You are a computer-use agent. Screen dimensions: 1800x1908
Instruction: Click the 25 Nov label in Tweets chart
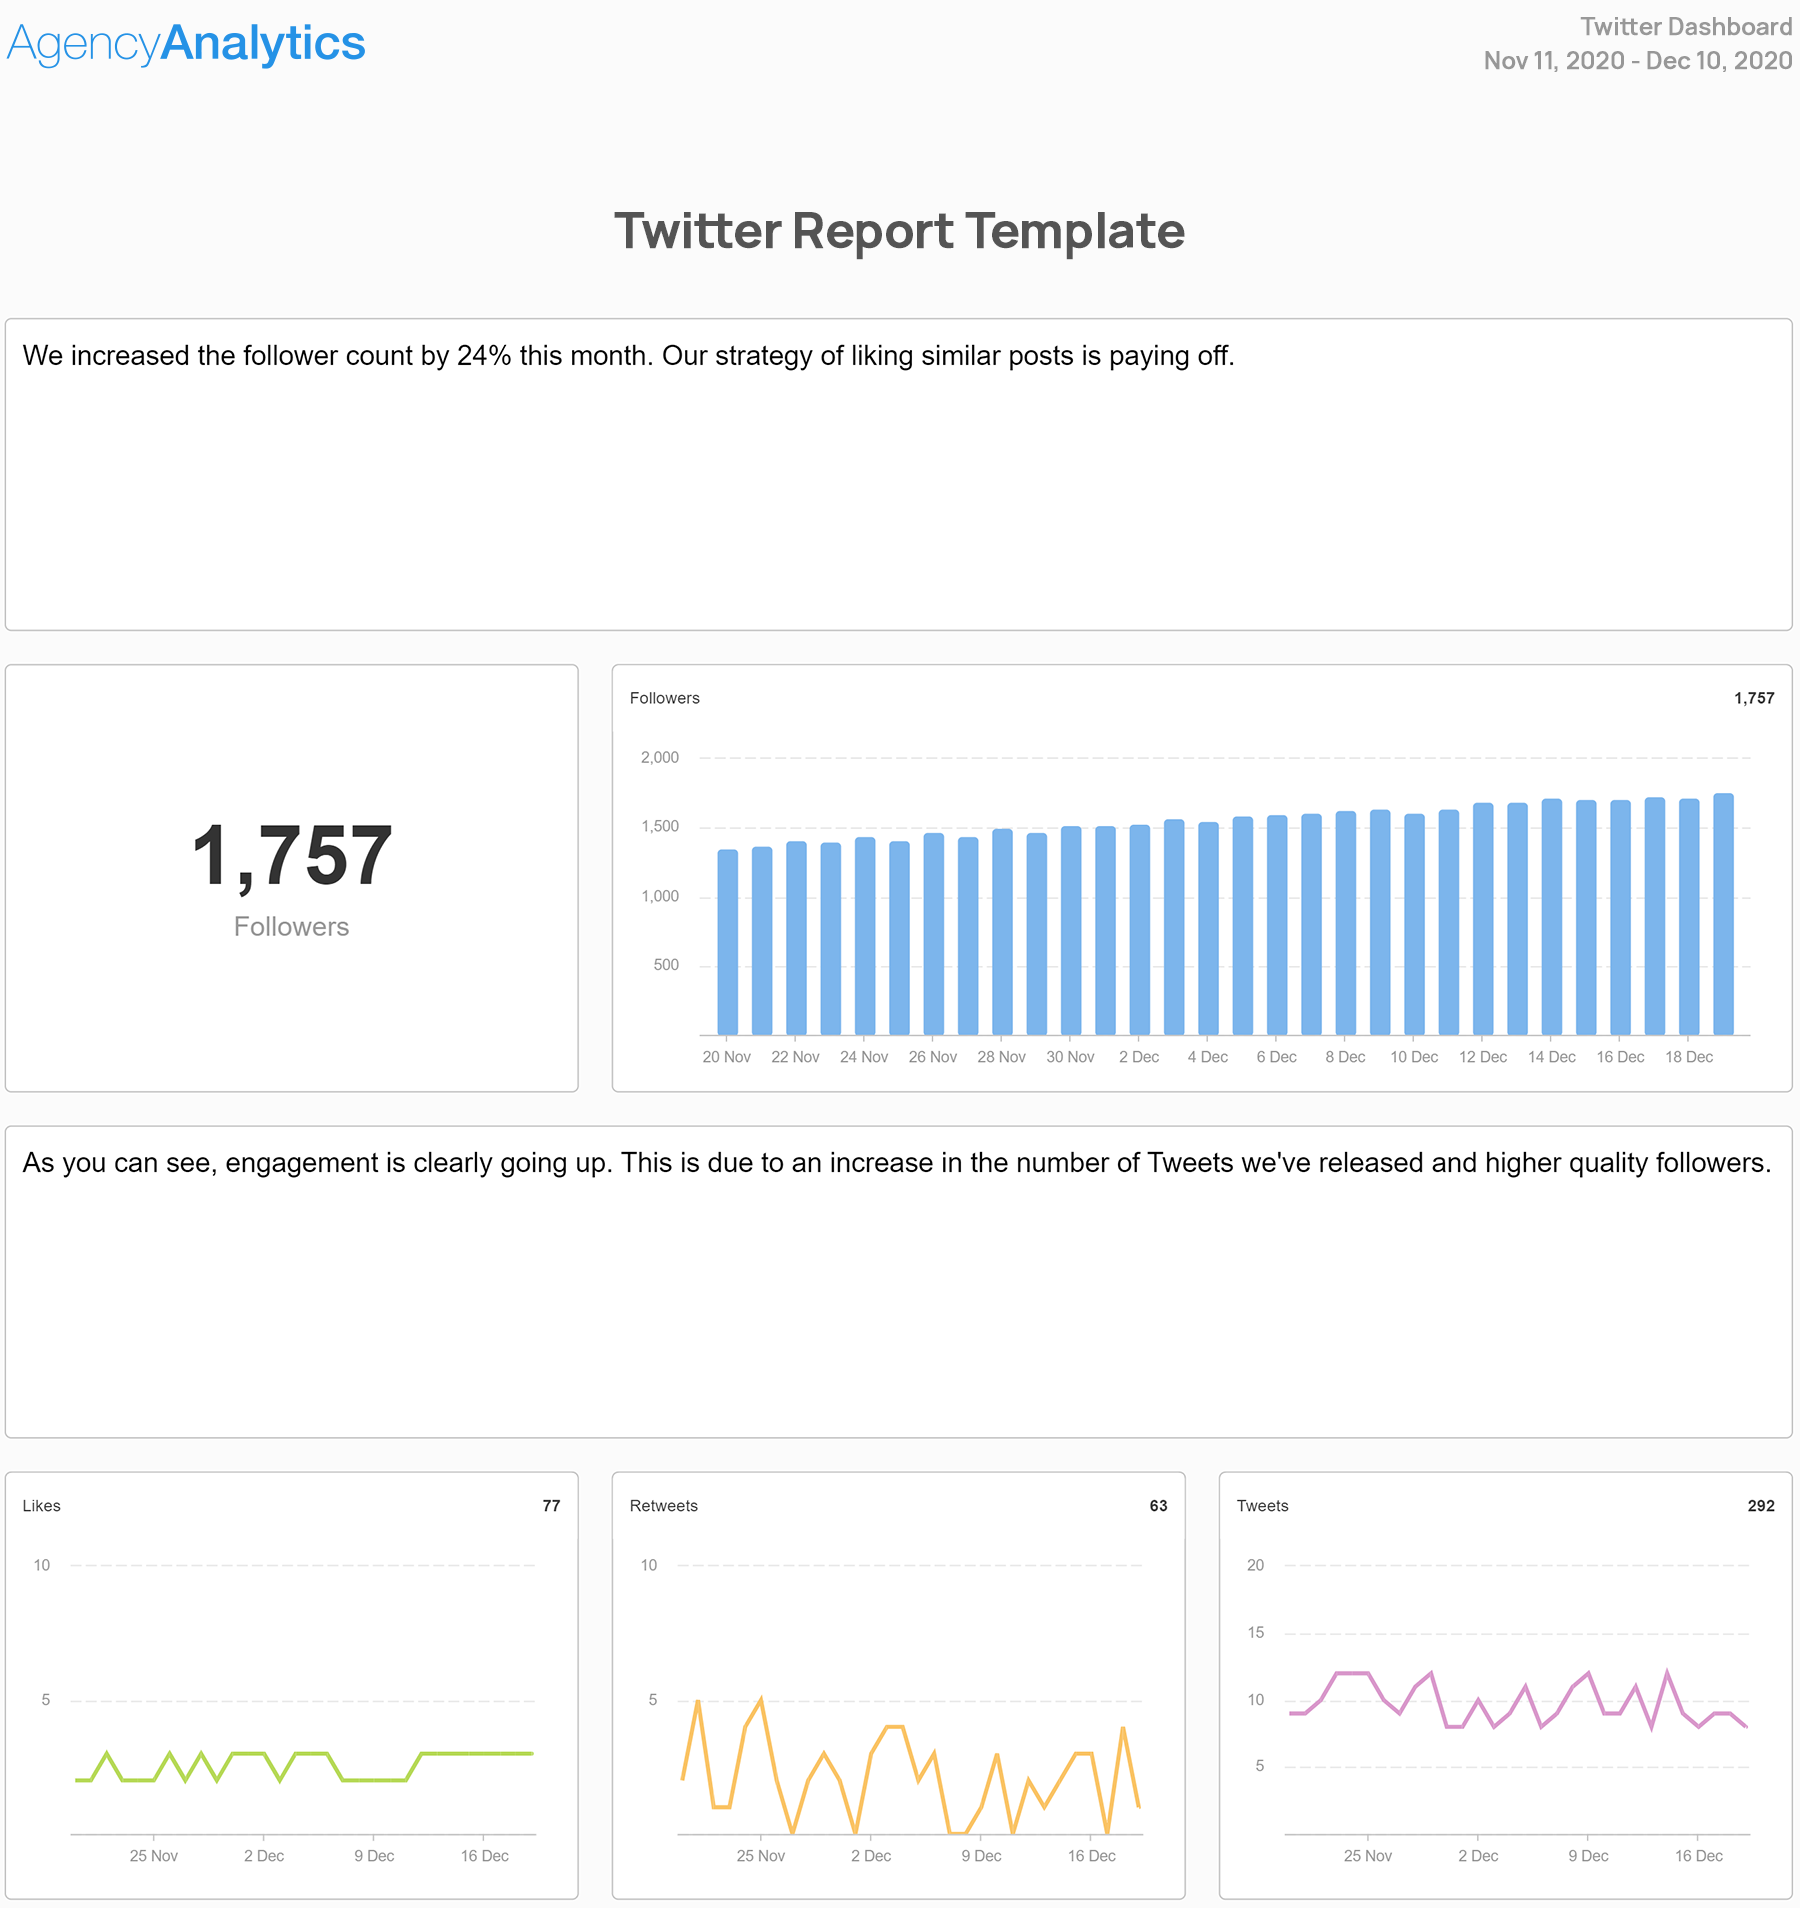click(x=1368, y=1856)
